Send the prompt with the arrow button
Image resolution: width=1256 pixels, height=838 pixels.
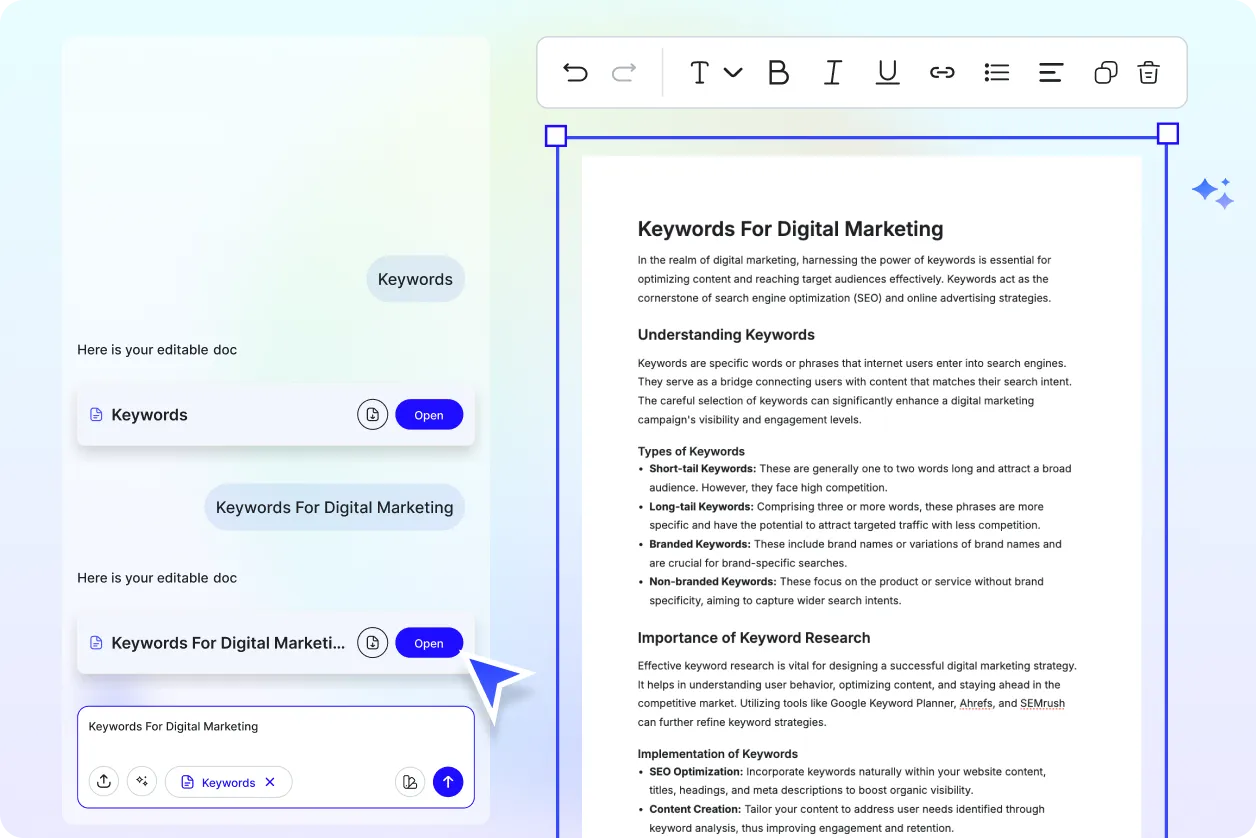tap(448, 782)
